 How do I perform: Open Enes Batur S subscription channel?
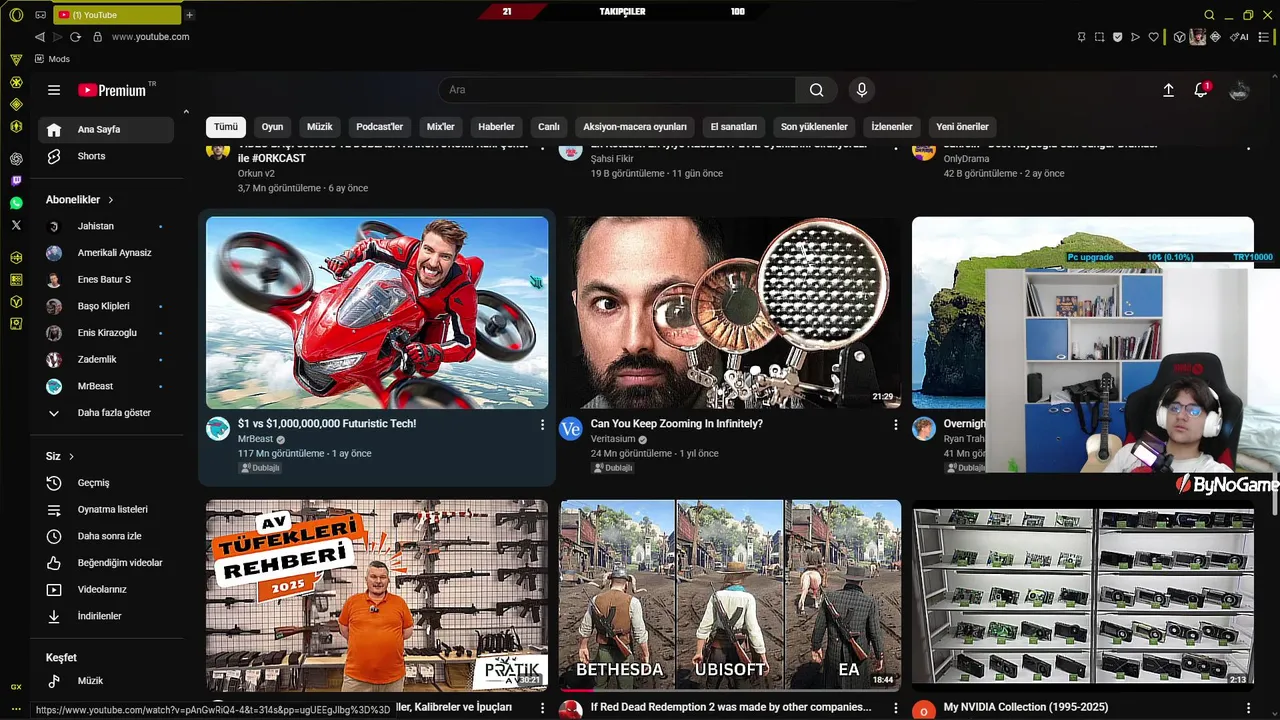pyautogui.click(x=105, y=280)
